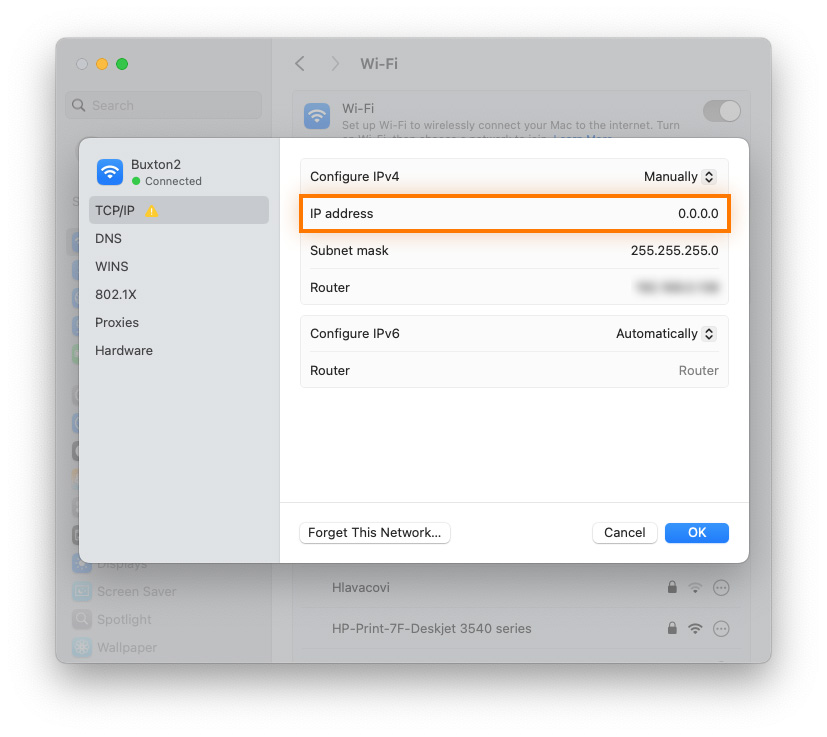Click the Wi-Fi icon in the background pane

(317, 116)
